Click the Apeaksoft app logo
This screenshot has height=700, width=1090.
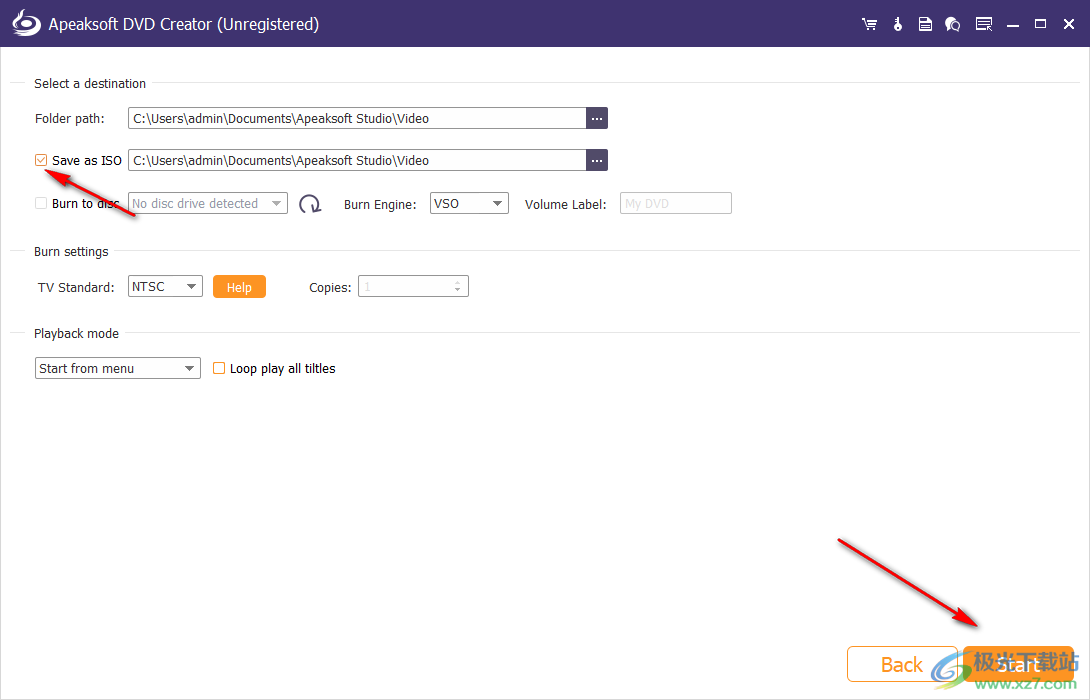pos(26,24)
